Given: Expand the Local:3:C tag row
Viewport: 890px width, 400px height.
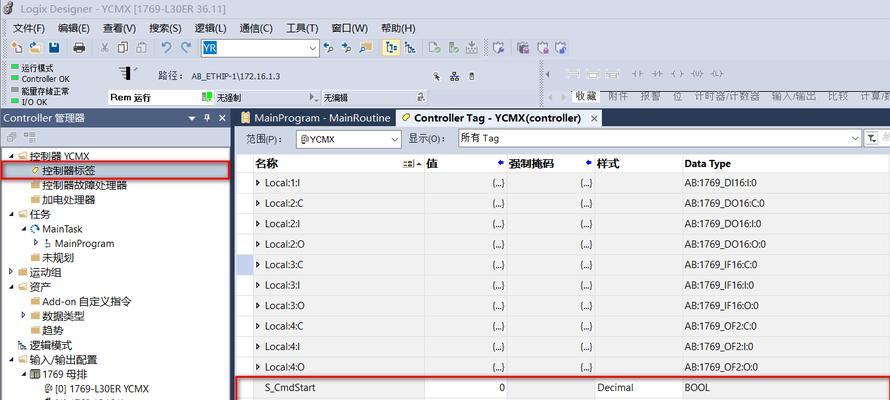Looking at the screenshot, I should click(x=258, y=264).
